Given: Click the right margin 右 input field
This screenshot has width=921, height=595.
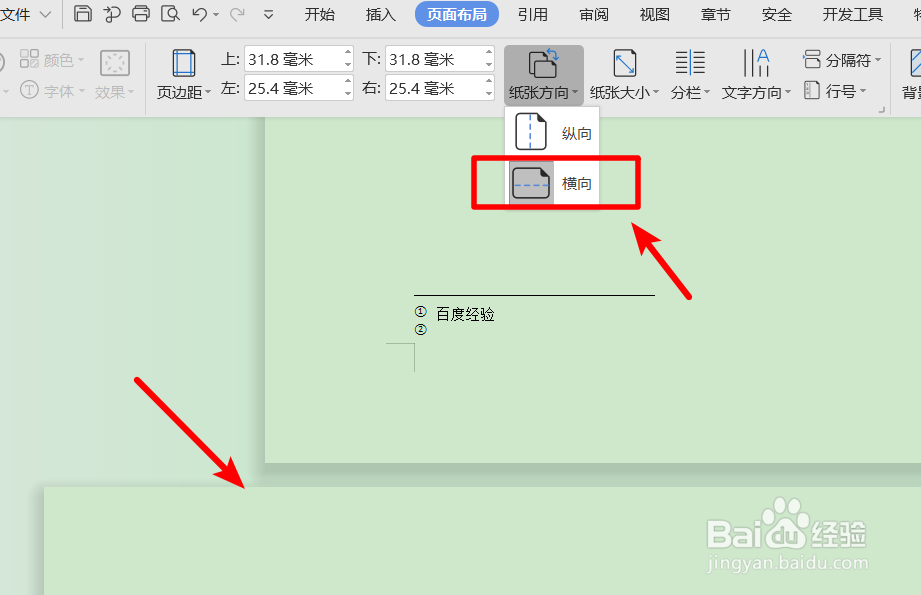Looking at the screenshot, I should pyautogui.click(x=435, y=88).
